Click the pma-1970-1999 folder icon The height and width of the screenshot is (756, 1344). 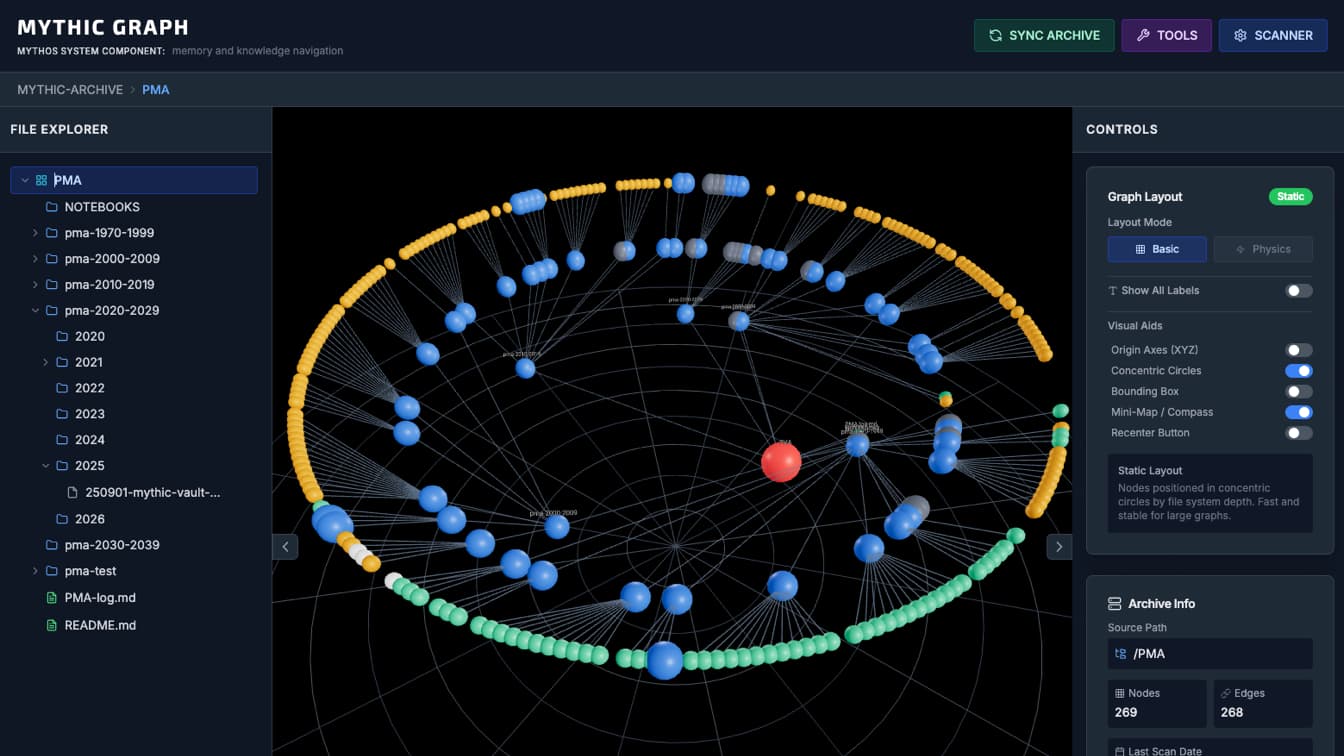(x=52, y=233)
